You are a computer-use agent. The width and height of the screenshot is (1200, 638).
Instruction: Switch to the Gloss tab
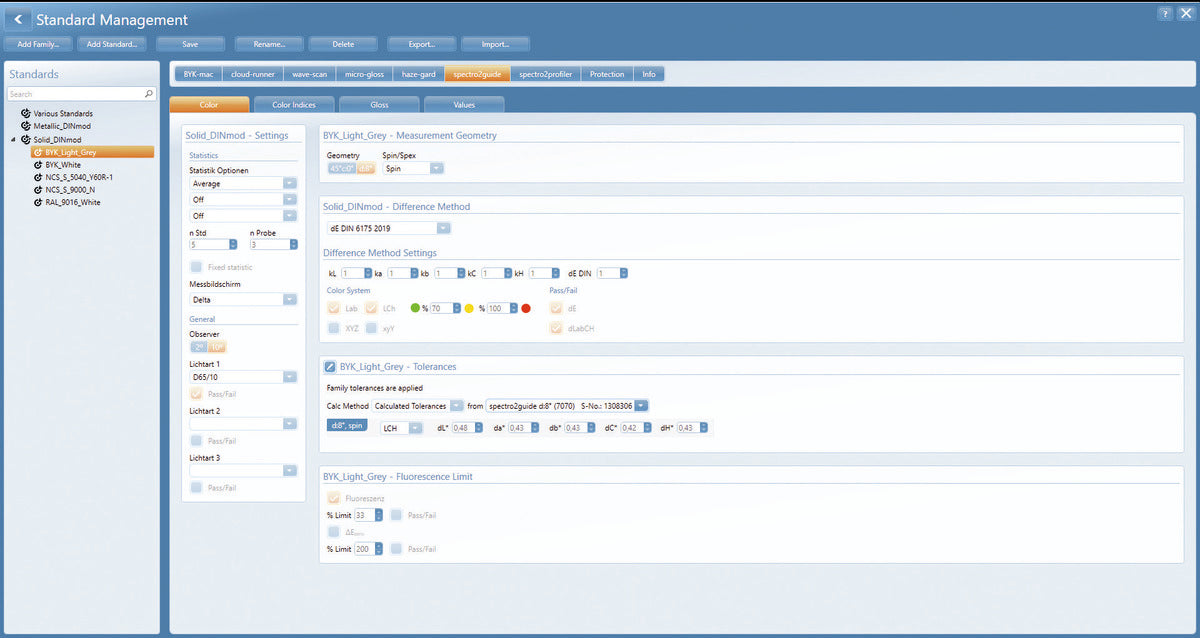click(378, 104)
